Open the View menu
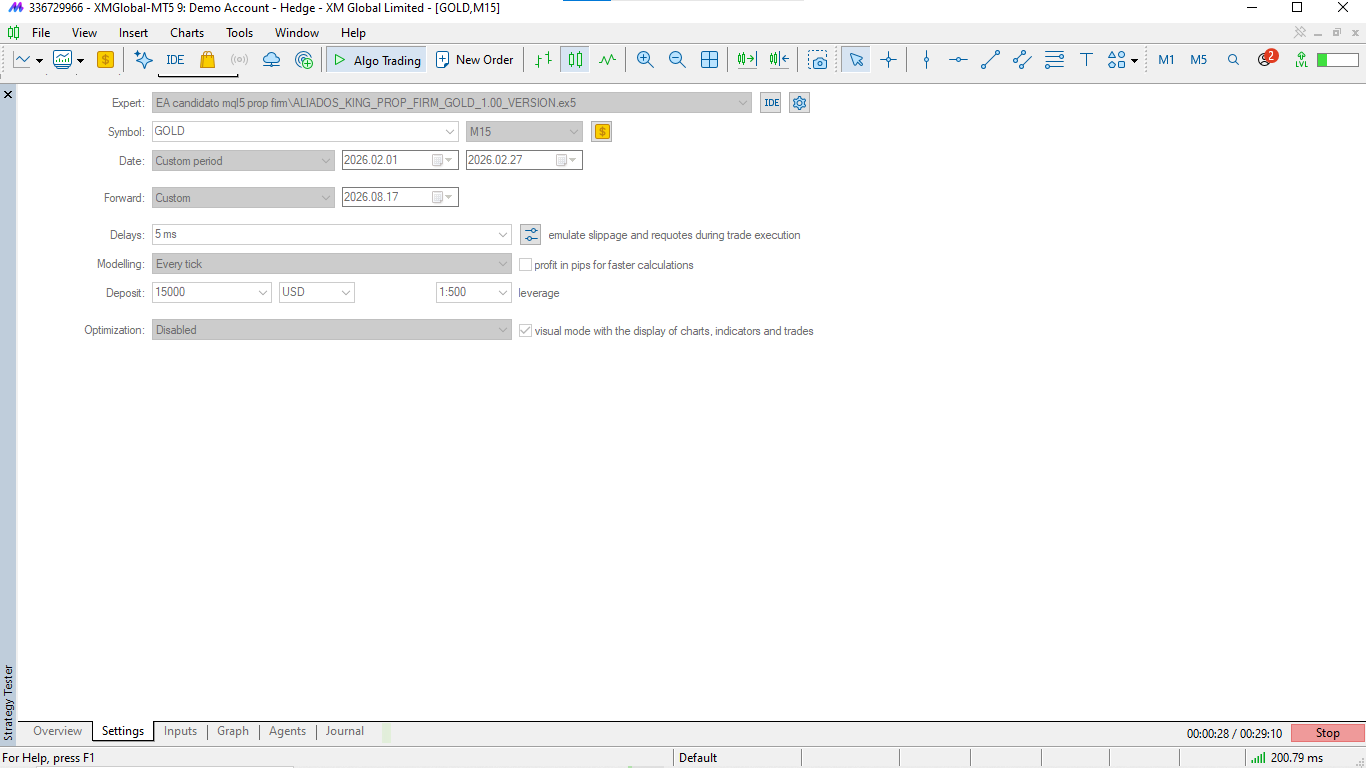The height and width of the screenshot is (768, 1366). pyautogui.click(x=85, y=33)
